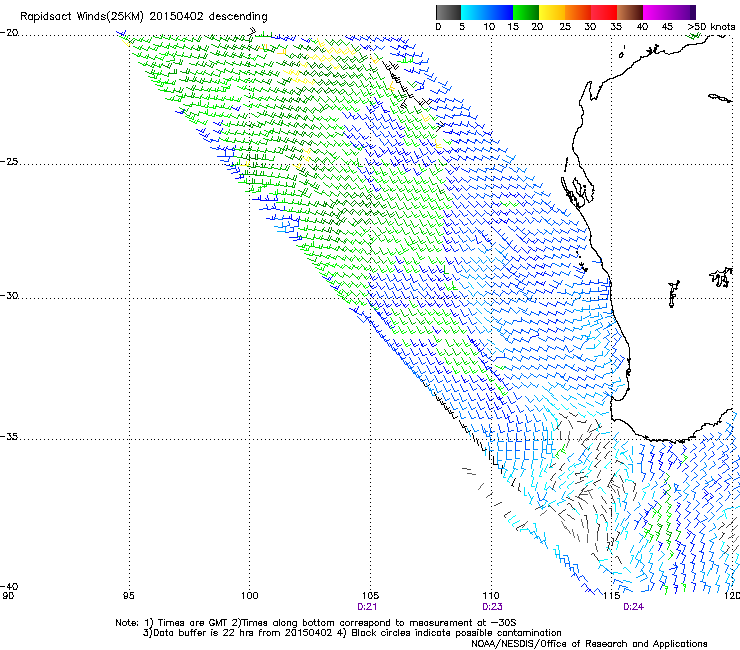This screenshot has height=650, width=740.
Task: Click the longitude label '110'
Action: coord(491,596)
